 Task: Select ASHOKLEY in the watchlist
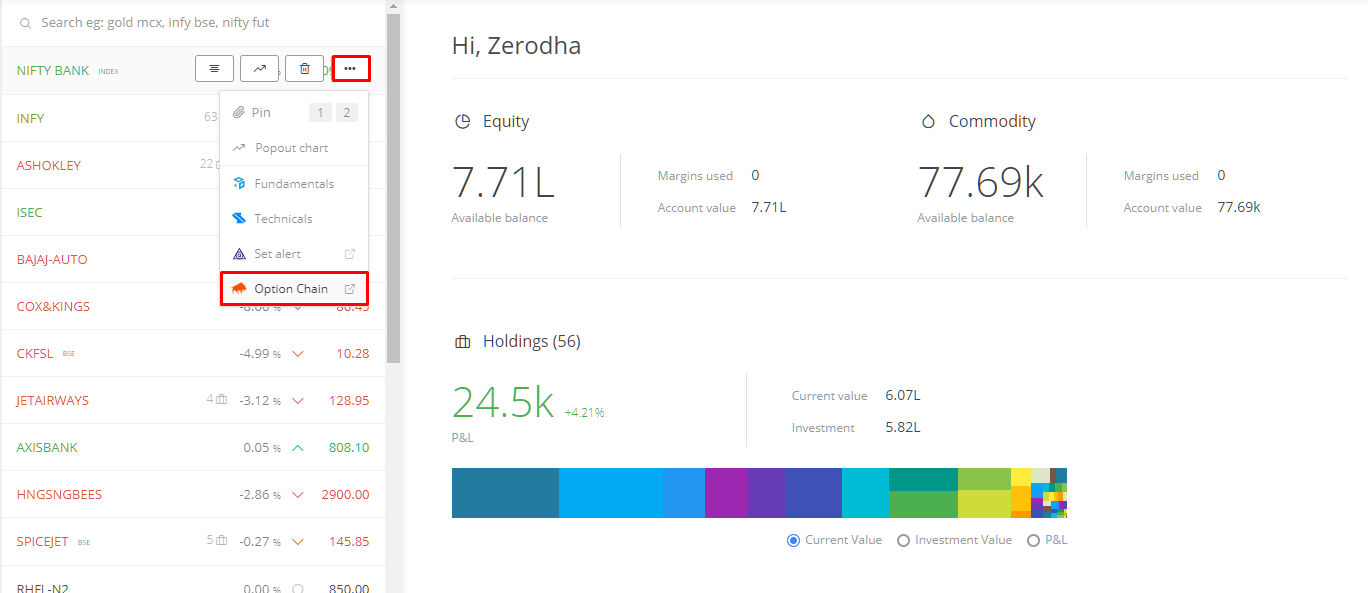[49, 165]
